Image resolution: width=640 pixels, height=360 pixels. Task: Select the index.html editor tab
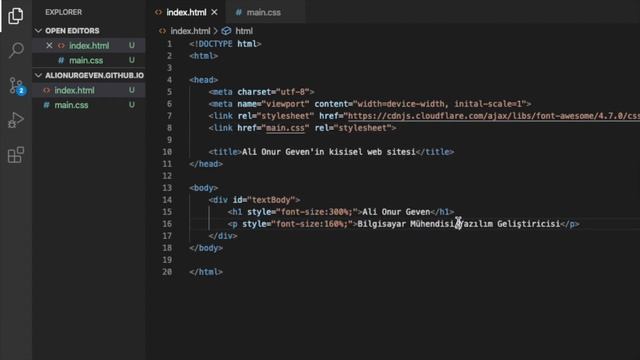pos(186,12)
